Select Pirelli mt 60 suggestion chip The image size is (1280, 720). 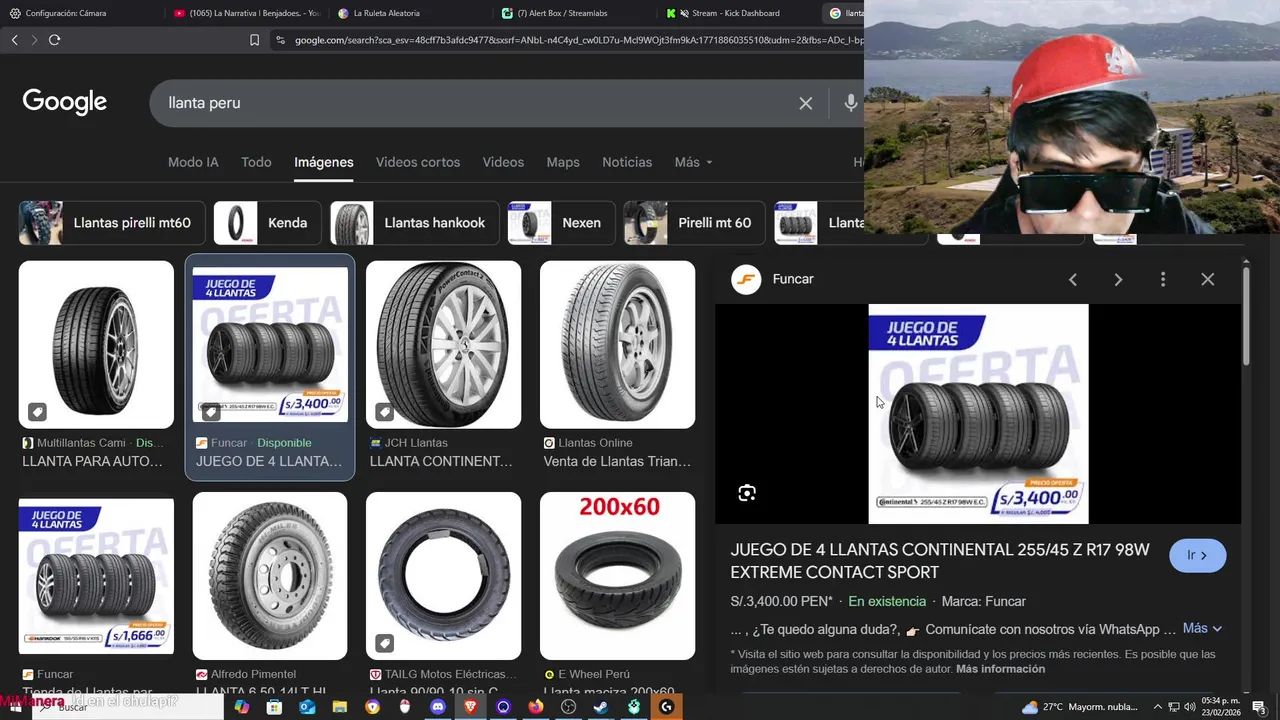click(x=694, y=223)
